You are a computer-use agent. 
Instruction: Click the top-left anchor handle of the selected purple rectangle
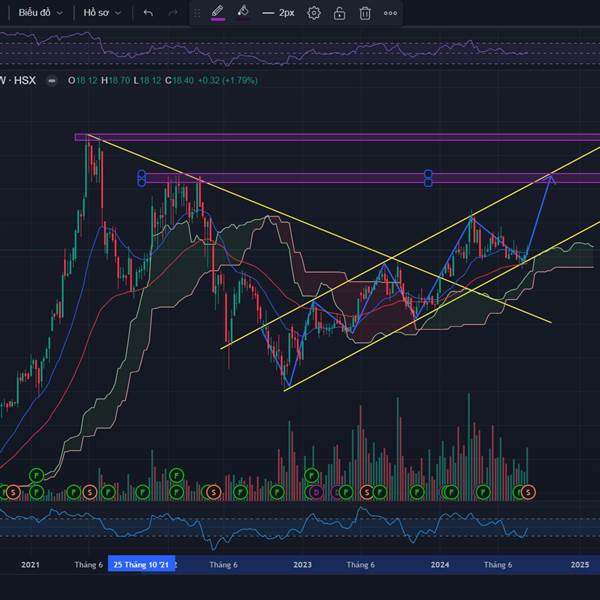pyautogui.click(x=141, y=174)
